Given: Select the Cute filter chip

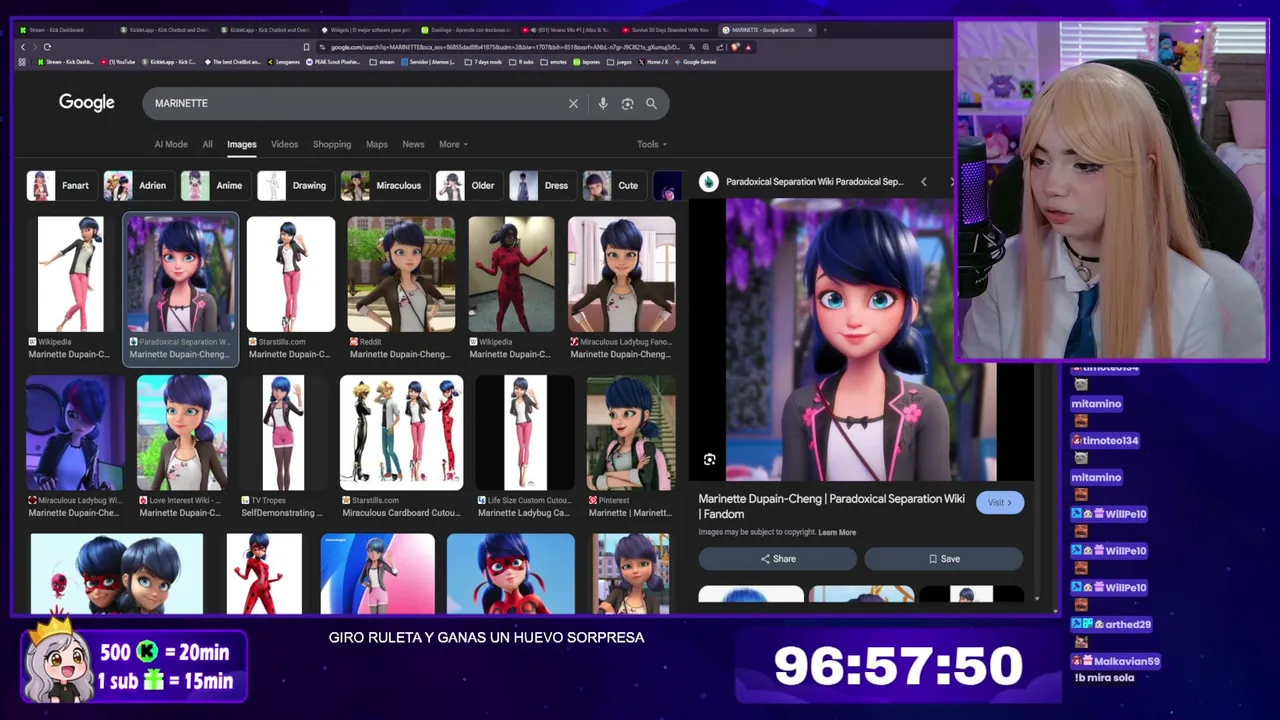Looking at the screenshot, I should pos(613,185).
